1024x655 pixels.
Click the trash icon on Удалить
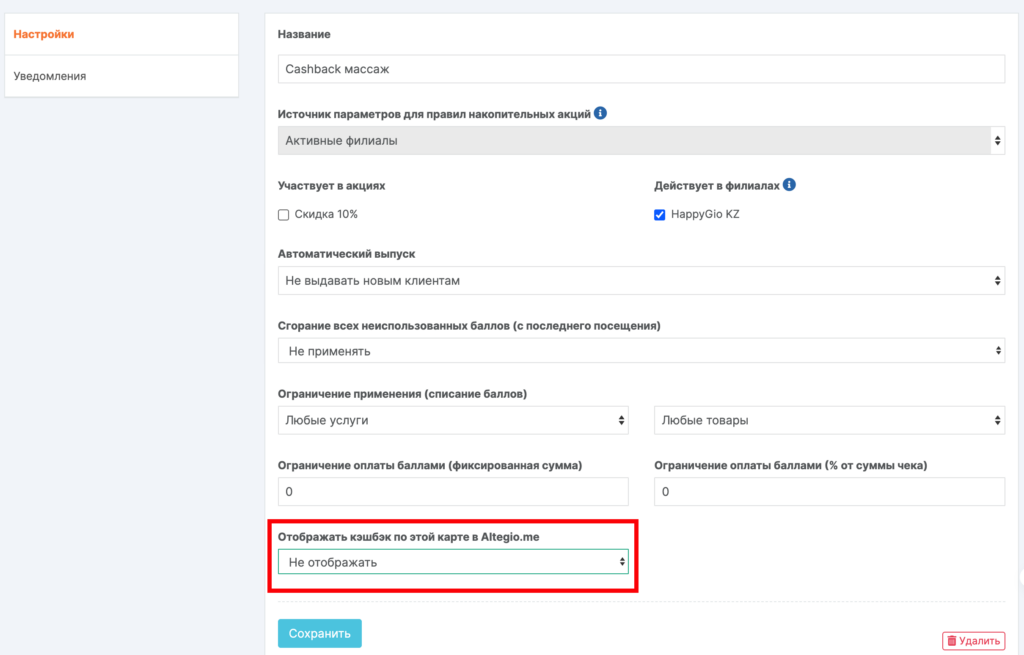[952, 640]
